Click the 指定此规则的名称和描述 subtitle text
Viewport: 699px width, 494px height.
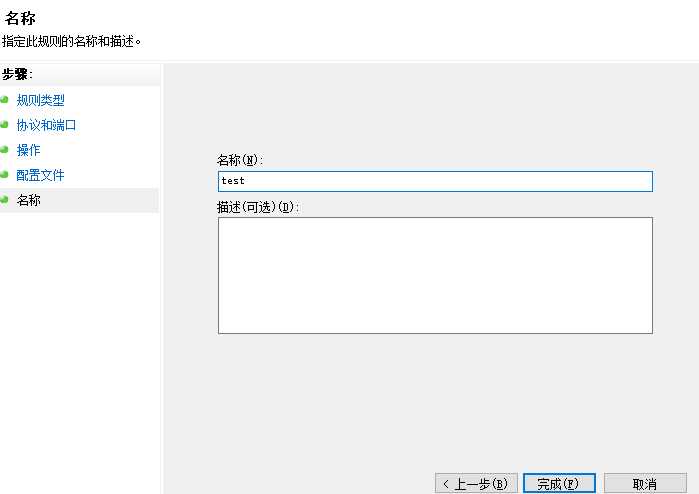point(71,41)
